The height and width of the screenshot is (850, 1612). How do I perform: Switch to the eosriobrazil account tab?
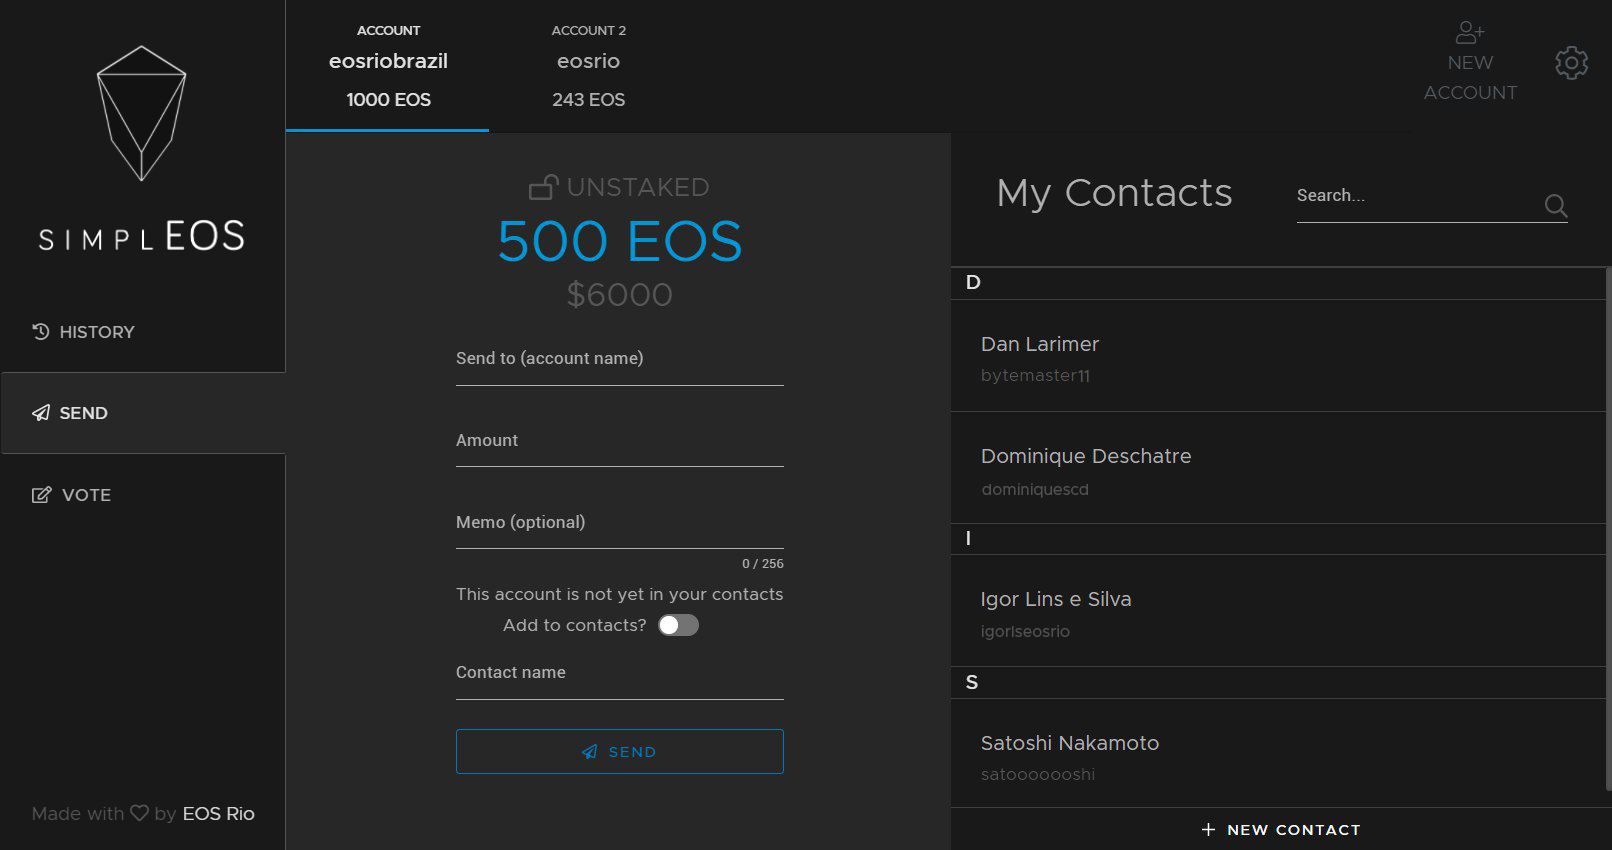pos(388,66)
